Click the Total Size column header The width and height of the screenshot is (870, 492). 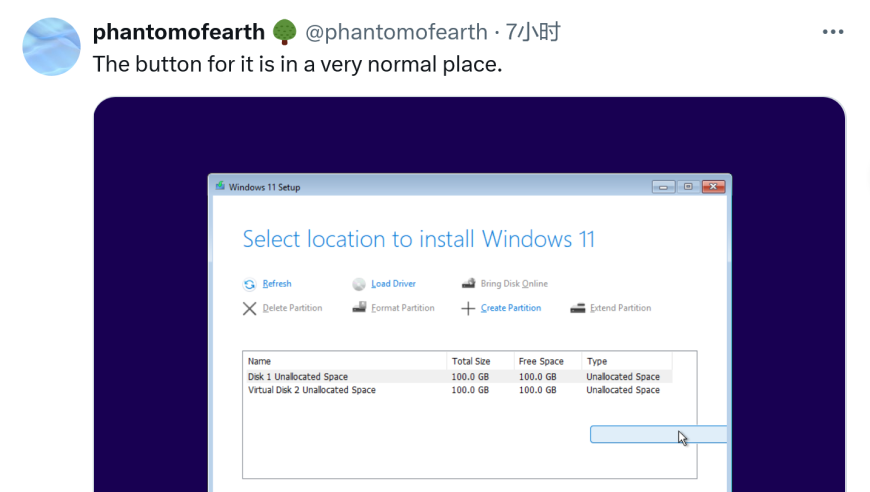480,361
